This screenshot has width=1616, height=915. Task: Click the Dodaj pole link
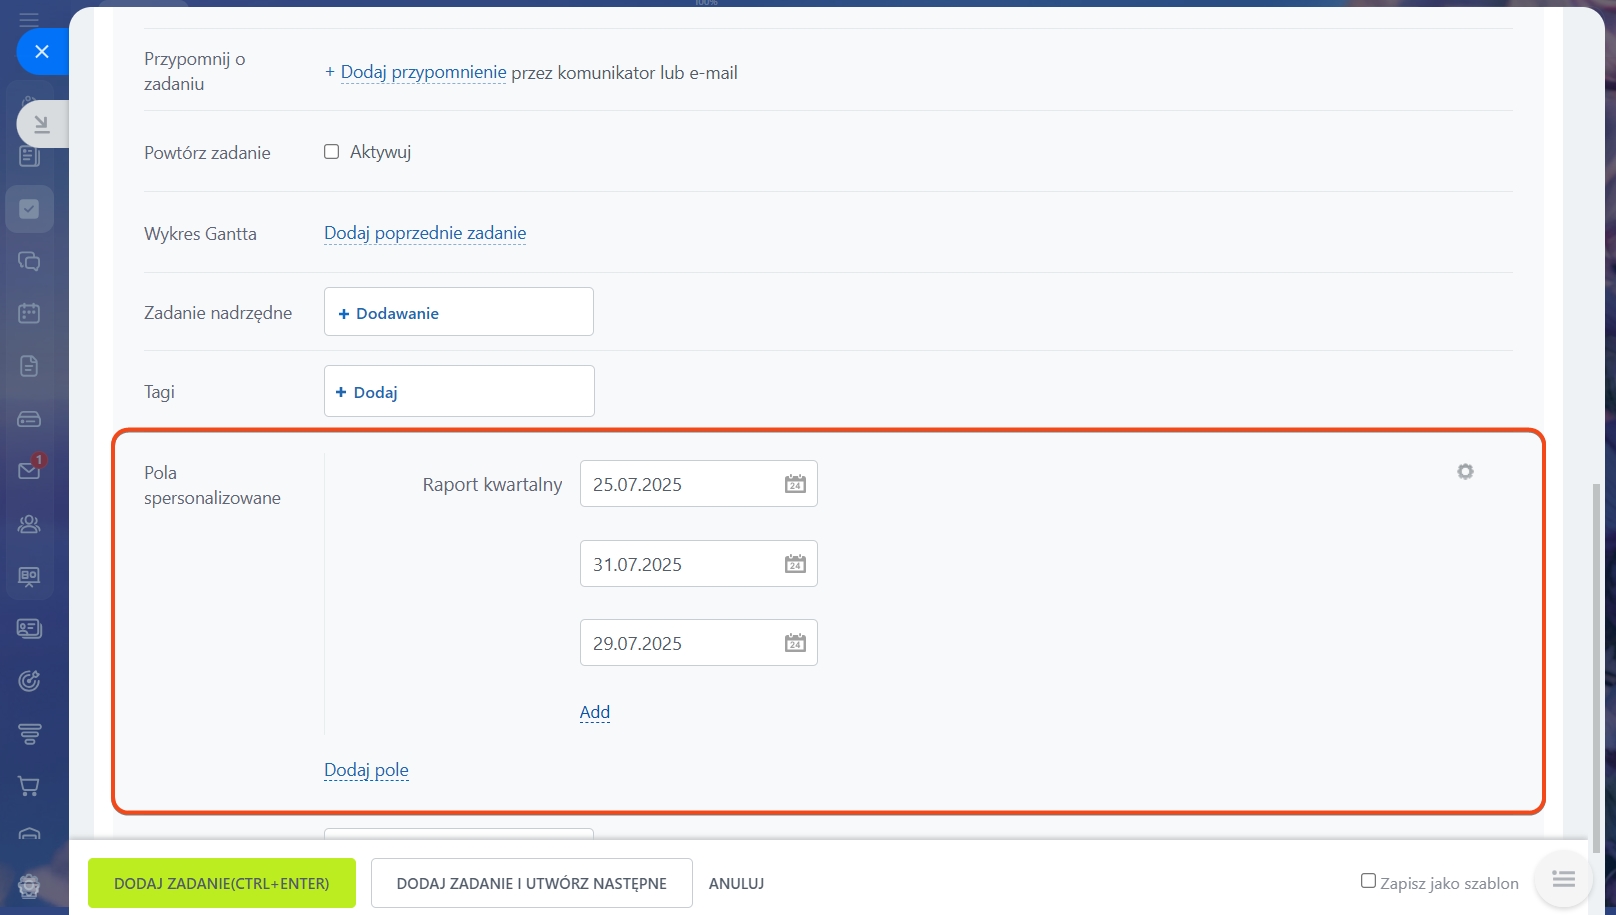coord(366,770)
